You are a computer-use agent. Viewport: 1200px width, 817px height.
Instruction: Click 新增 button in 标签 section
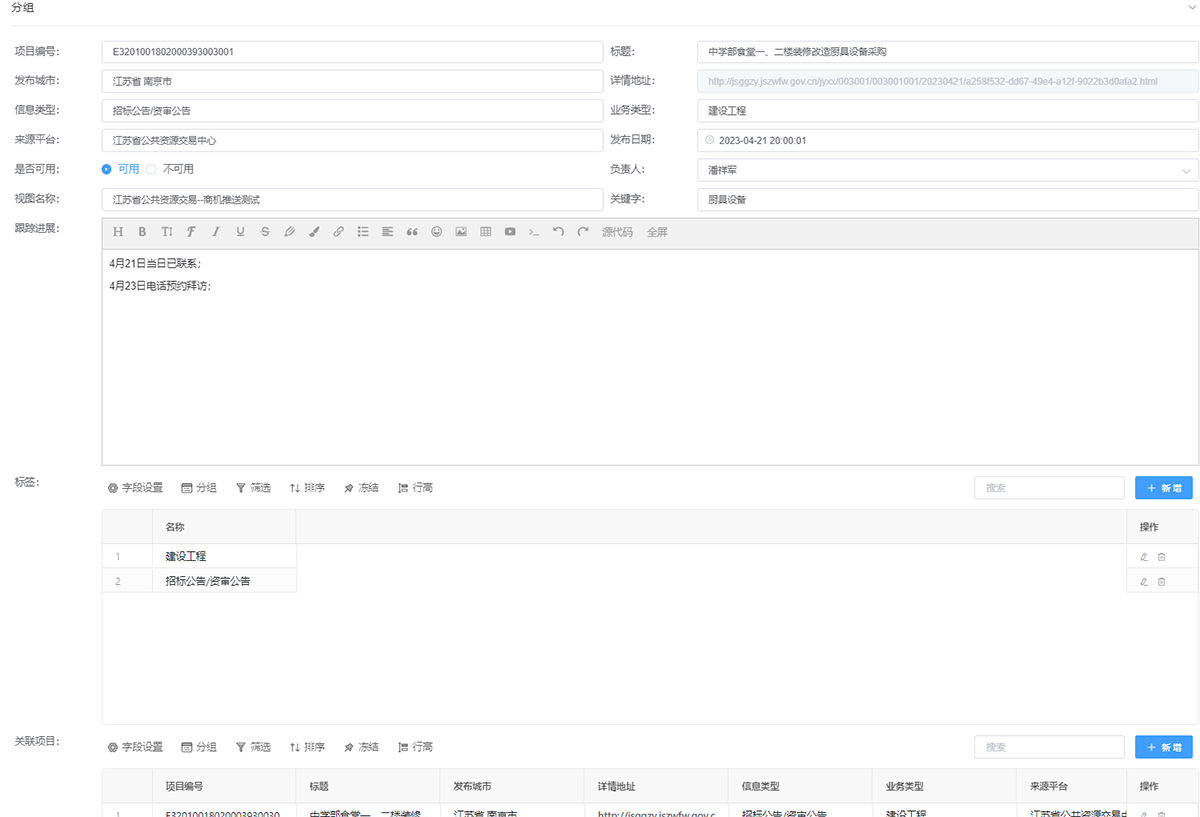(1164, 488)
